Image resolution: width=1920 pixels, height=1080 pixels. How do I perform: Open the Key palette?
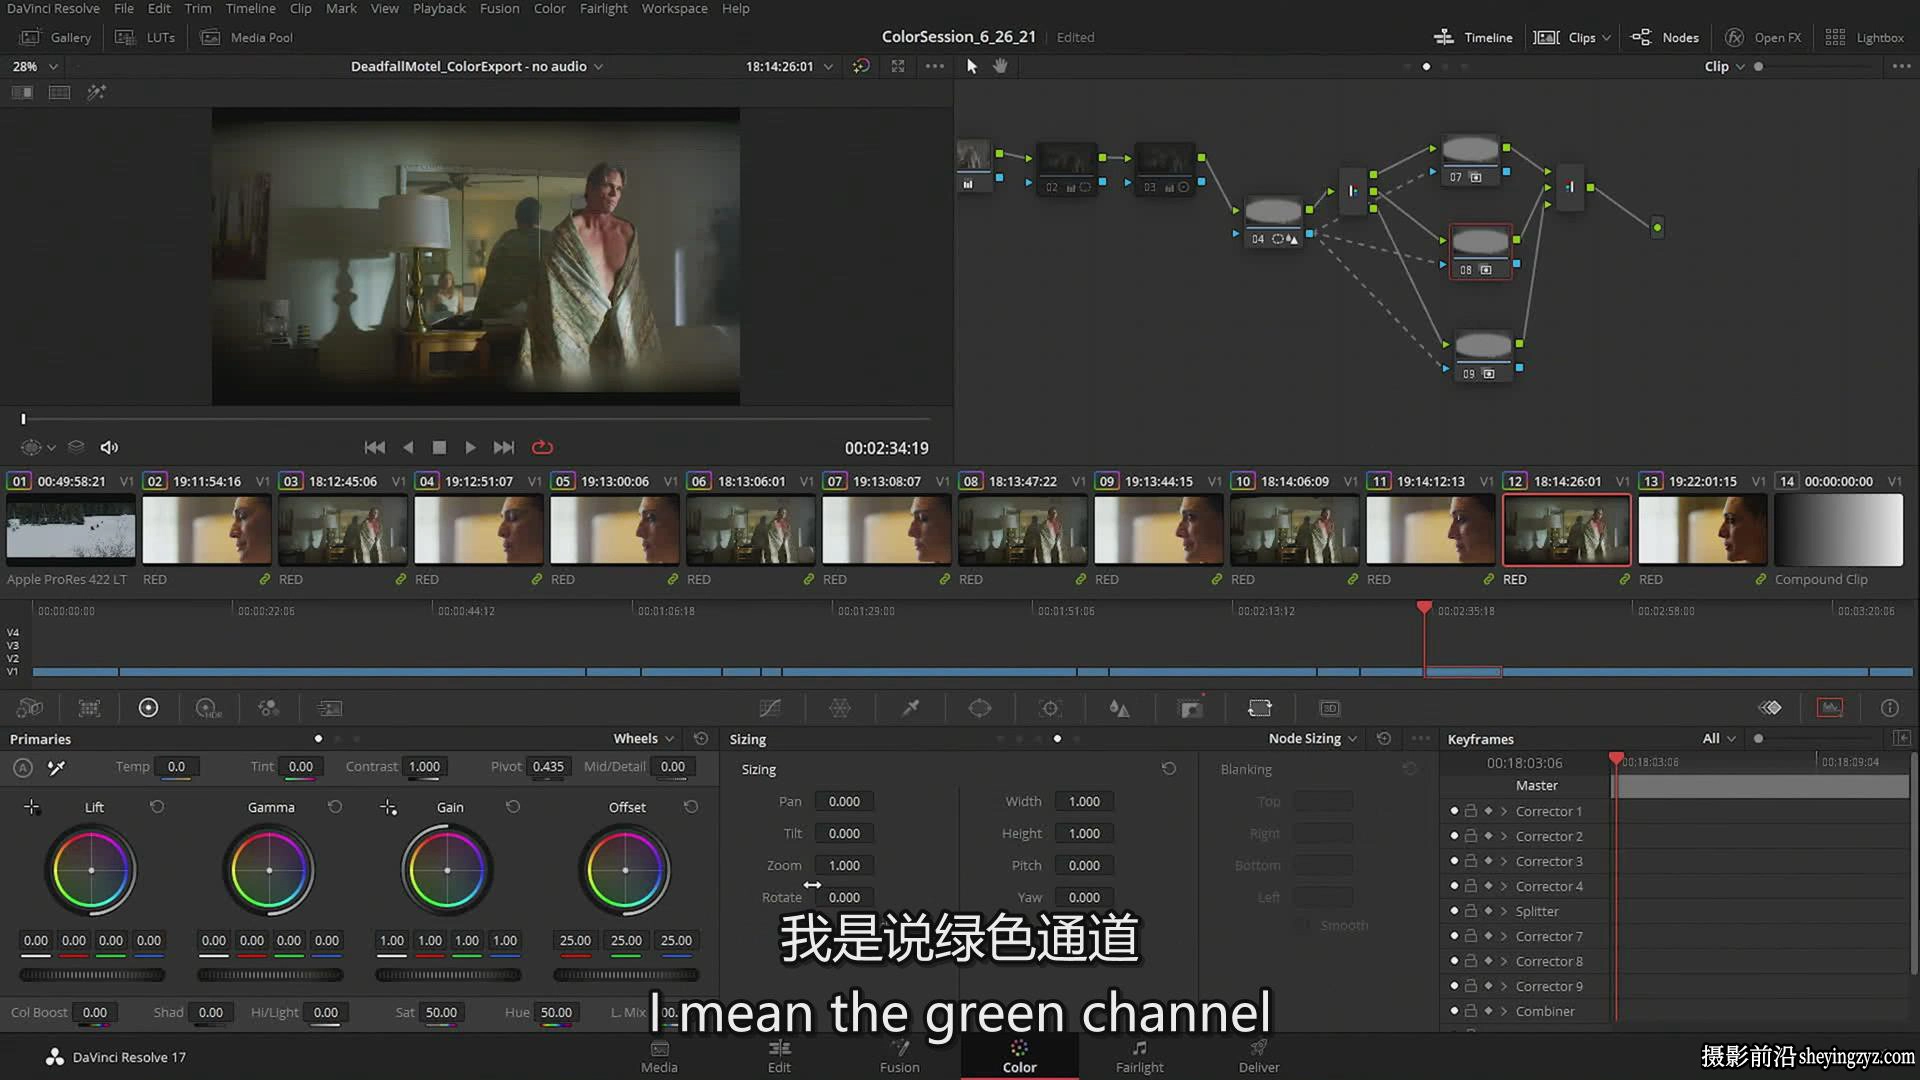point(1190,708)
